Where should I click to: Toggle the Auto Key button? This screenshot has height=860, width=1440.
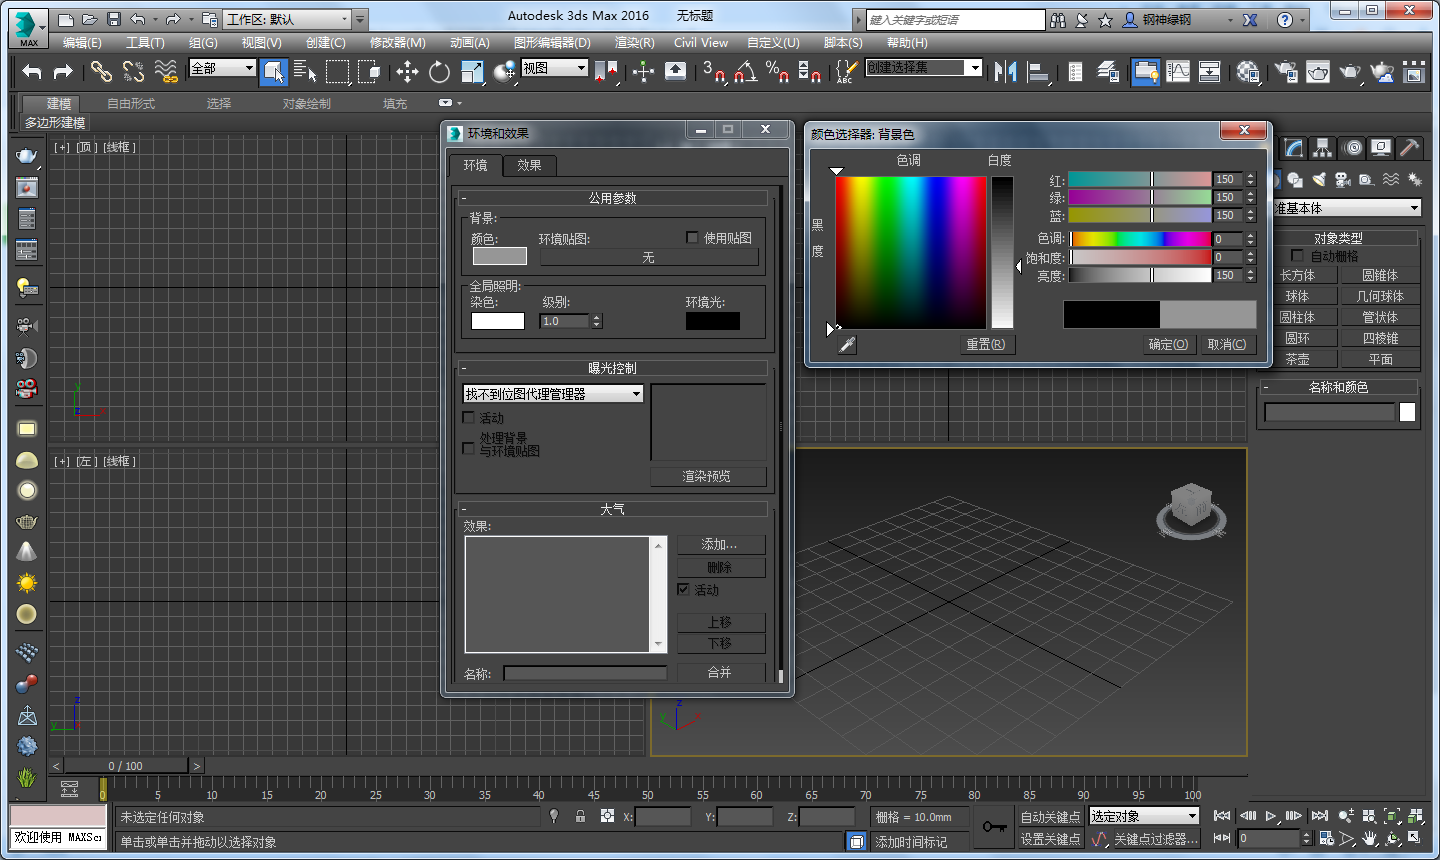[x=1050, y=817]
